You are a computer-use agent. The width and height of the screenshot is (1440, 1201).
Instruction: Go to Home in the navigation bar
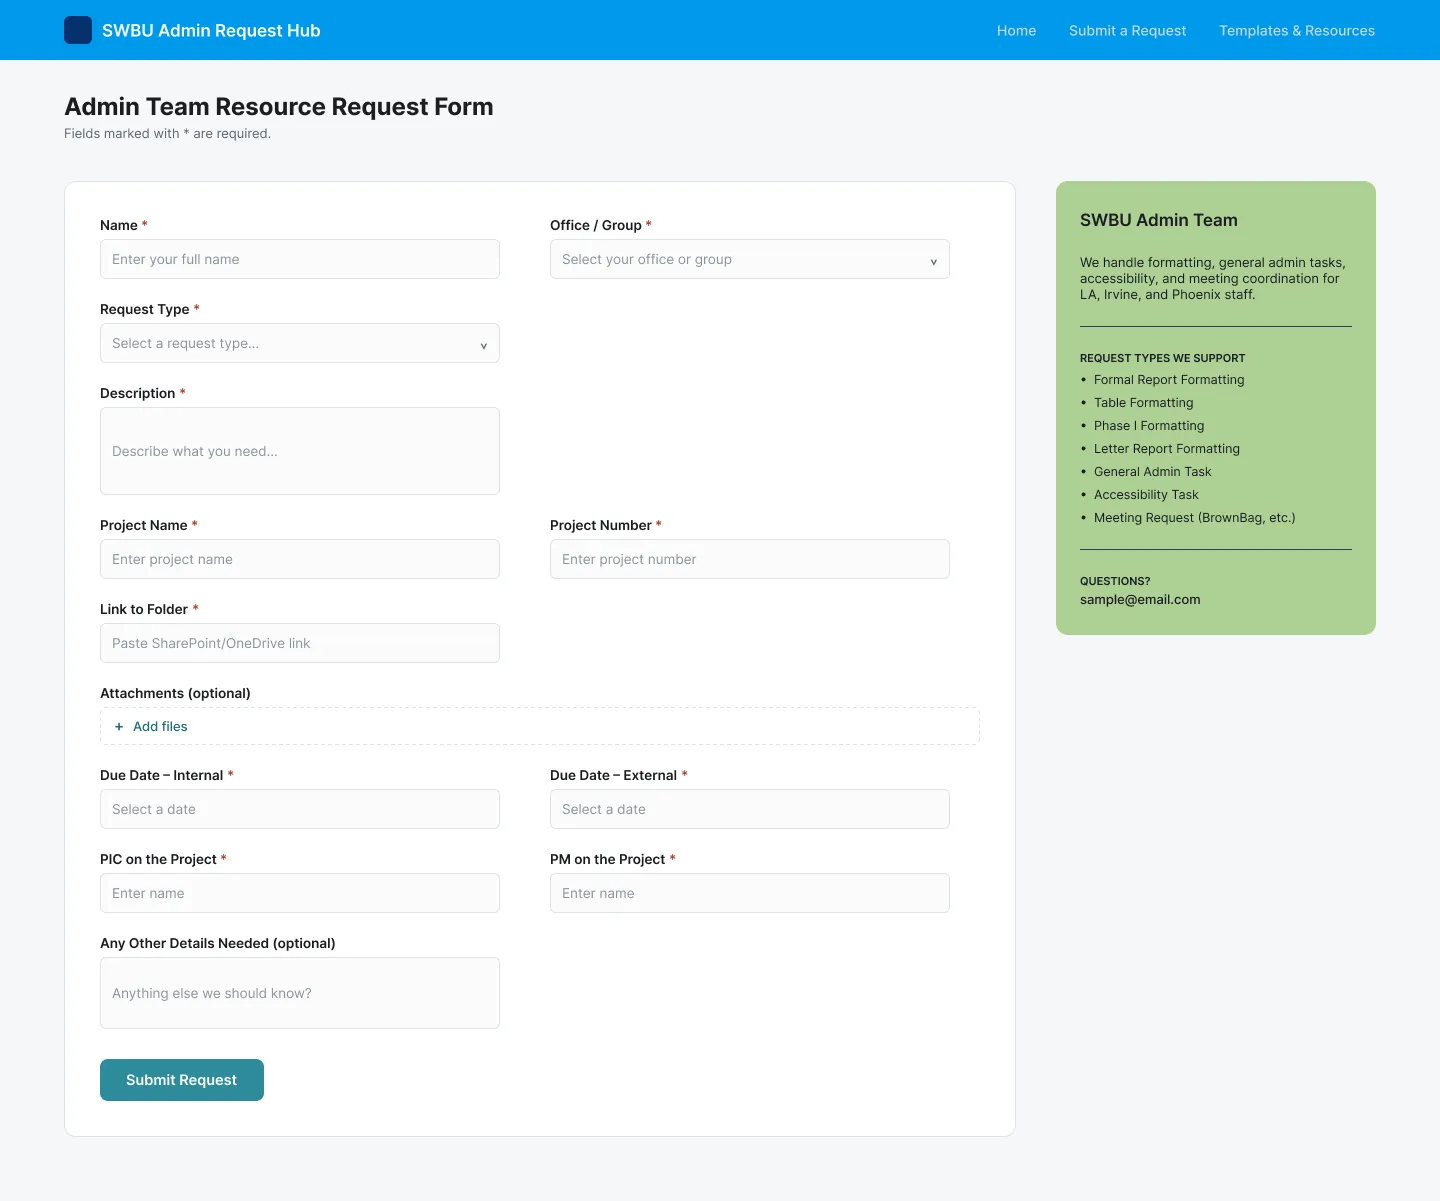1016,31
